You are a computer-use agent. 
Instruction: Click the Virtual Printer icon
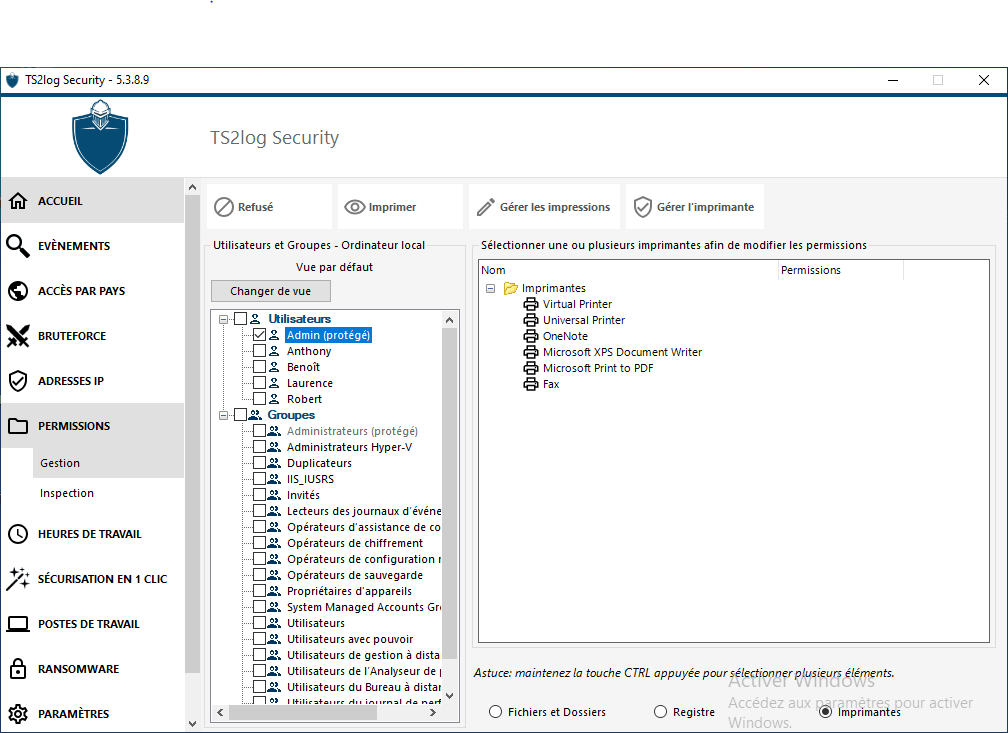pos(531,304)
